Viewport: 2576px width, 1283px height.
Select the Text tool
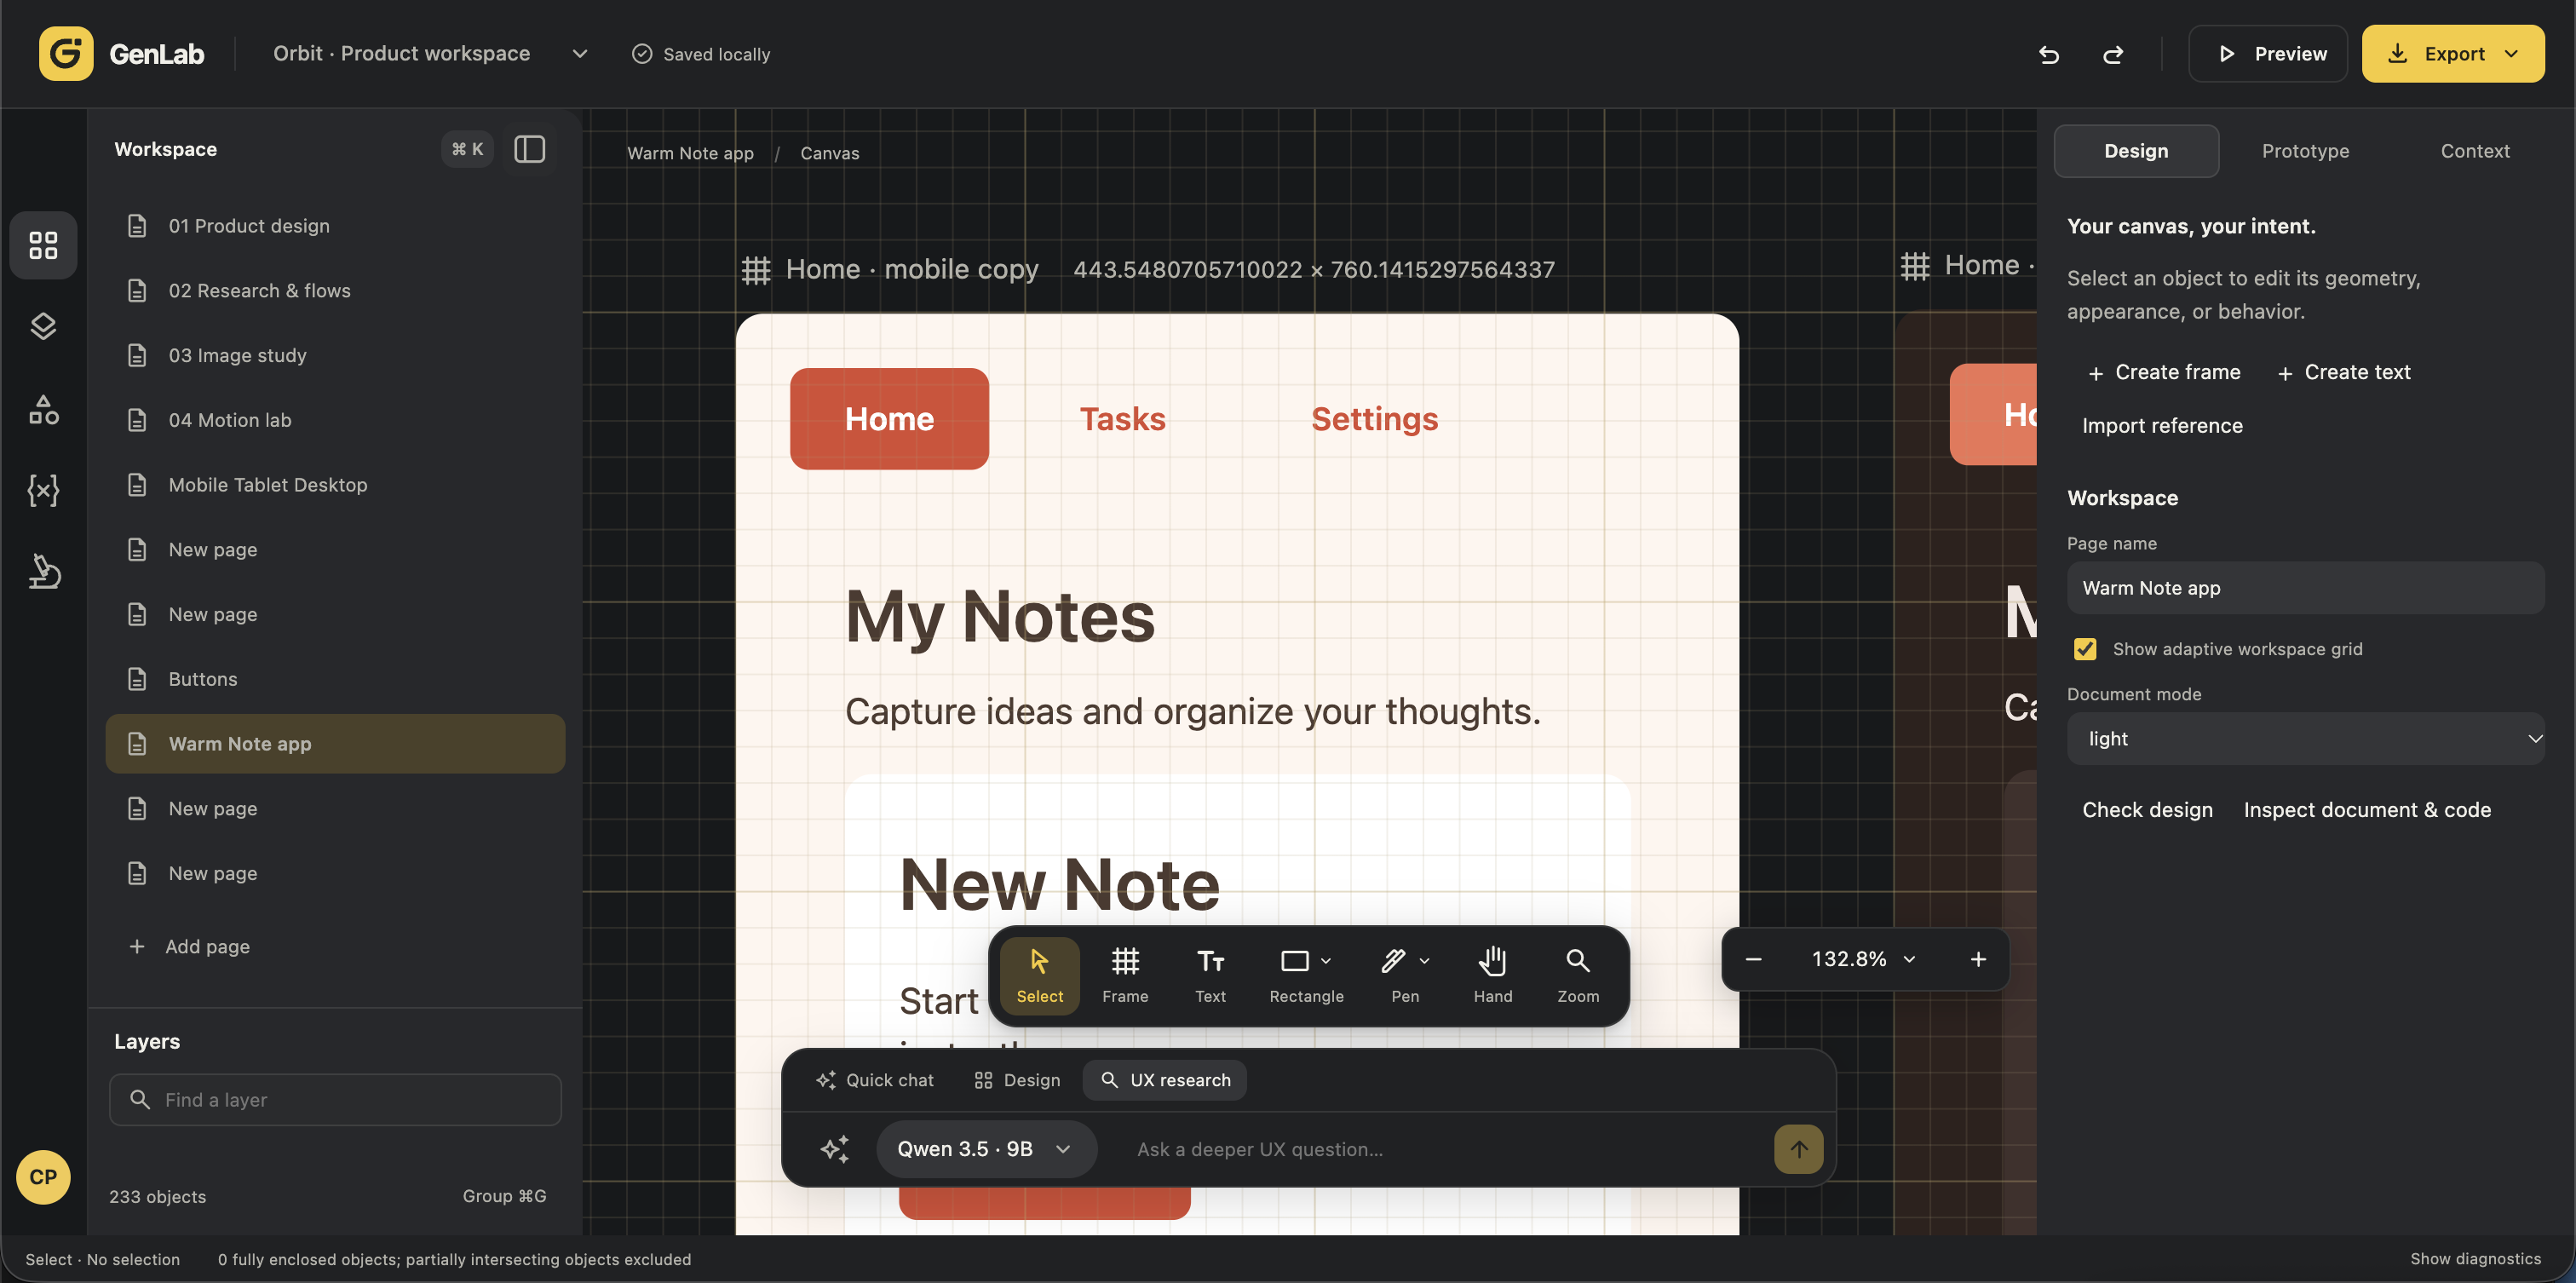pos(1210,975)
